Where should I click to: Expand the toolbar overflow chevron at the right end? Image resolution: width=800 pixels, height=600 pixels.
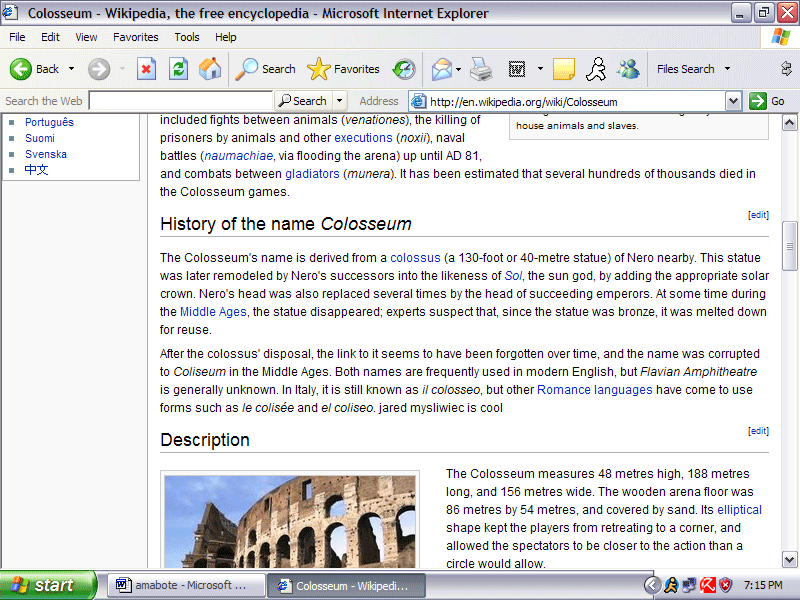[x=786, y=68]
